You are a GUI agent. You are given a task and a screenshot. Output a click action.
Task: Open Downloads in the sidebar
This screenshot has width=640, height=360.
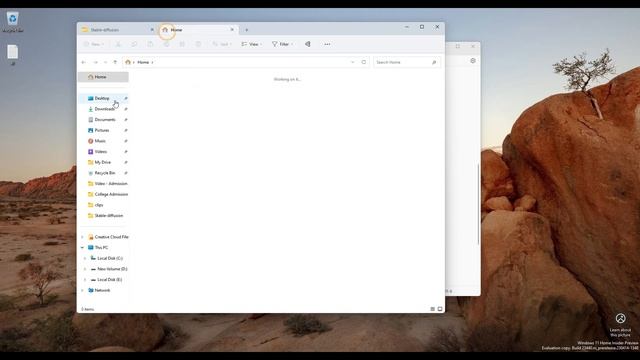click(x=103, y=109)
